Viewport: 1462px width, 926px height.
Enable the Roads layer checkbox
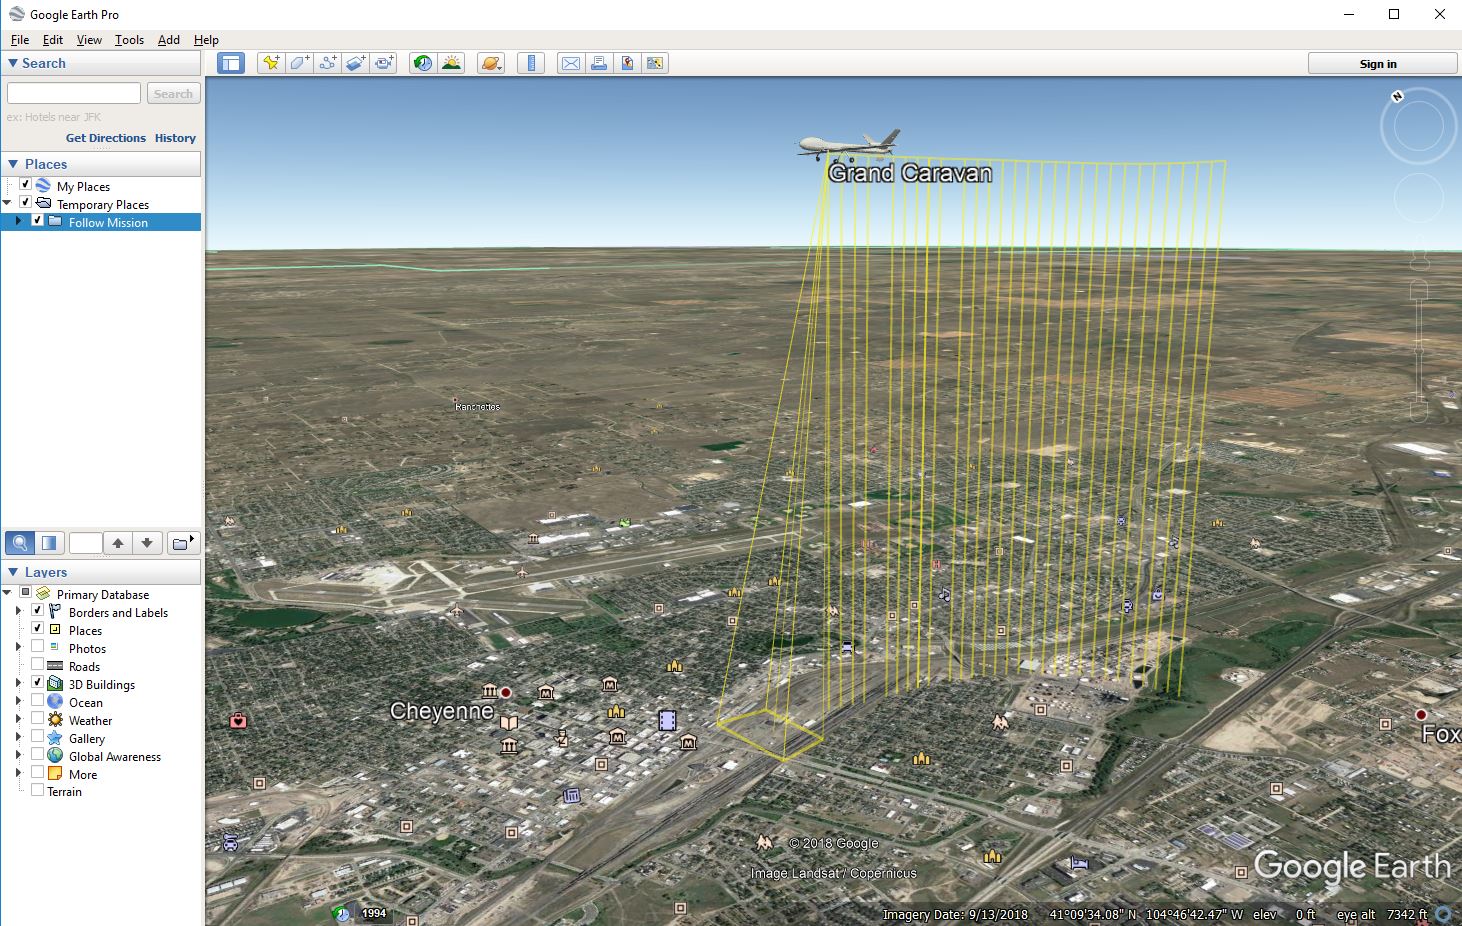click(38, 666)
